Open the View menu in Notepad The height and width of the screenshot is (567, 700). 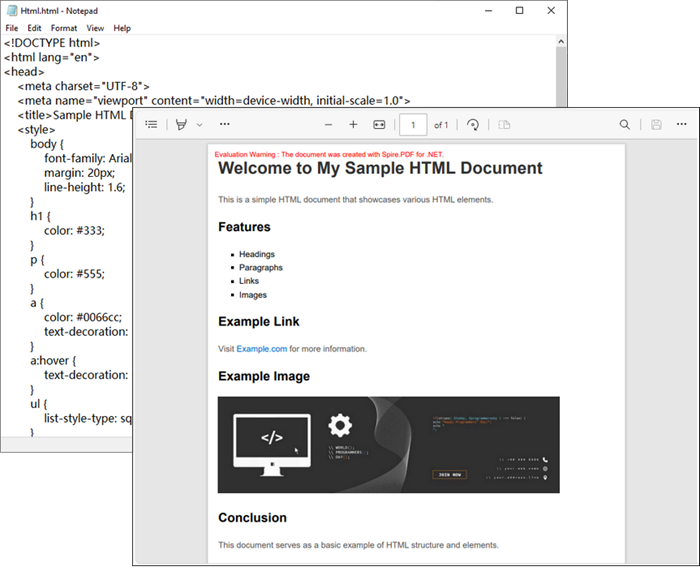pyautogui.click(x=95, y=28)
